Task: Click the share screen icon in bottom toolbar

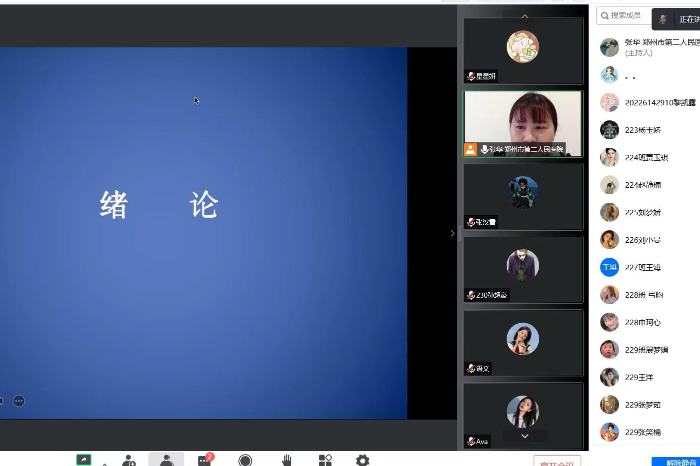Action: click(x=84, y=460)
